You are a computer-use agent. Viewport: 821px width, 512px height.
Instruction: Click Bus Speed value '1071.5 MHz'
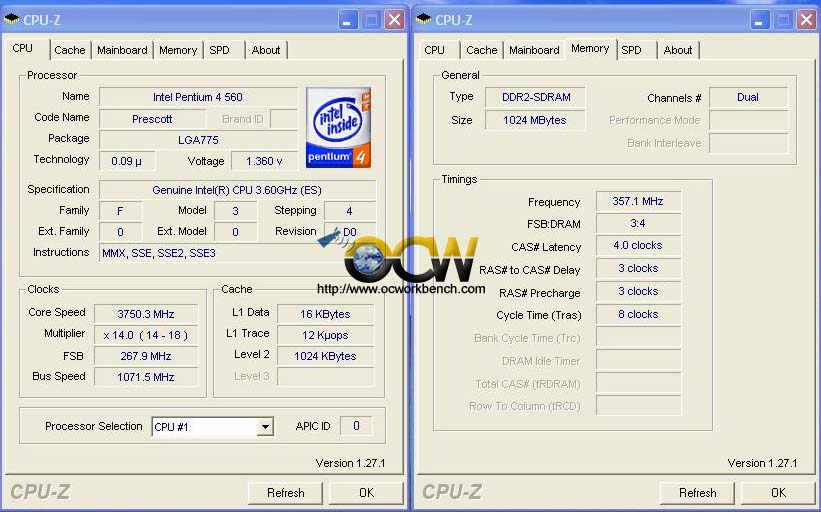[x=146, y=377]
